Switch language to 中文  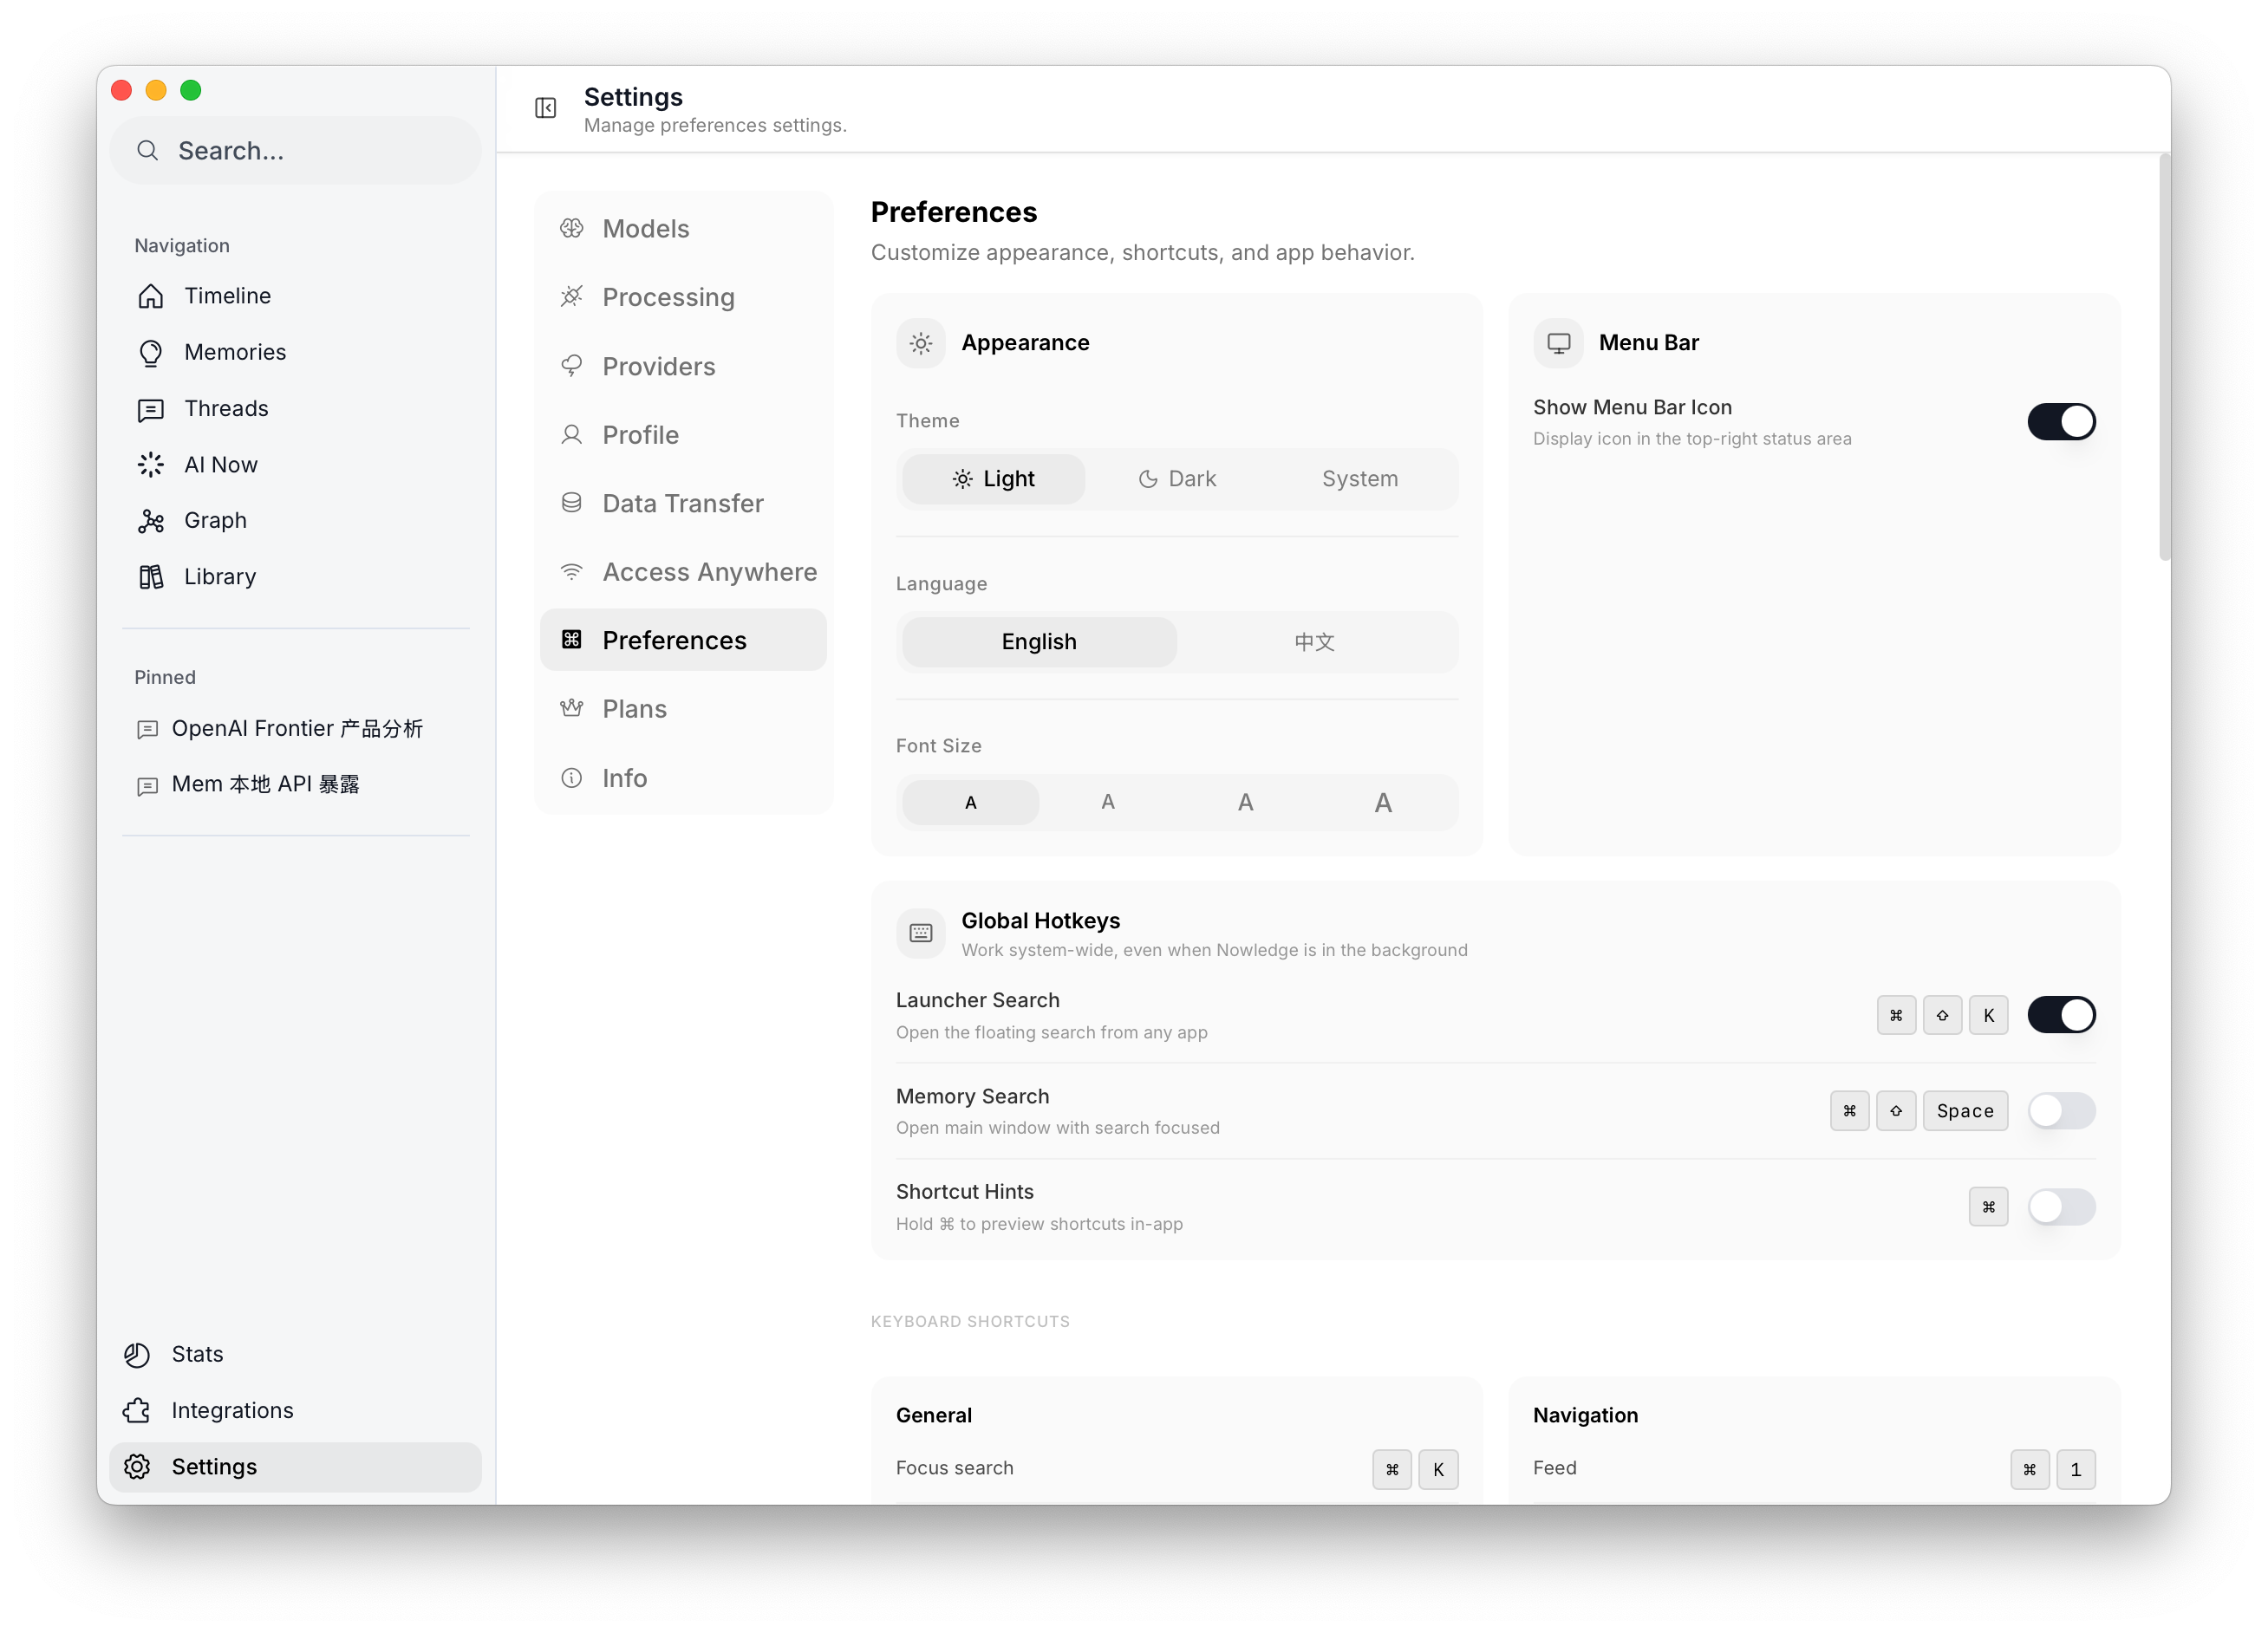pos(1314,641)
